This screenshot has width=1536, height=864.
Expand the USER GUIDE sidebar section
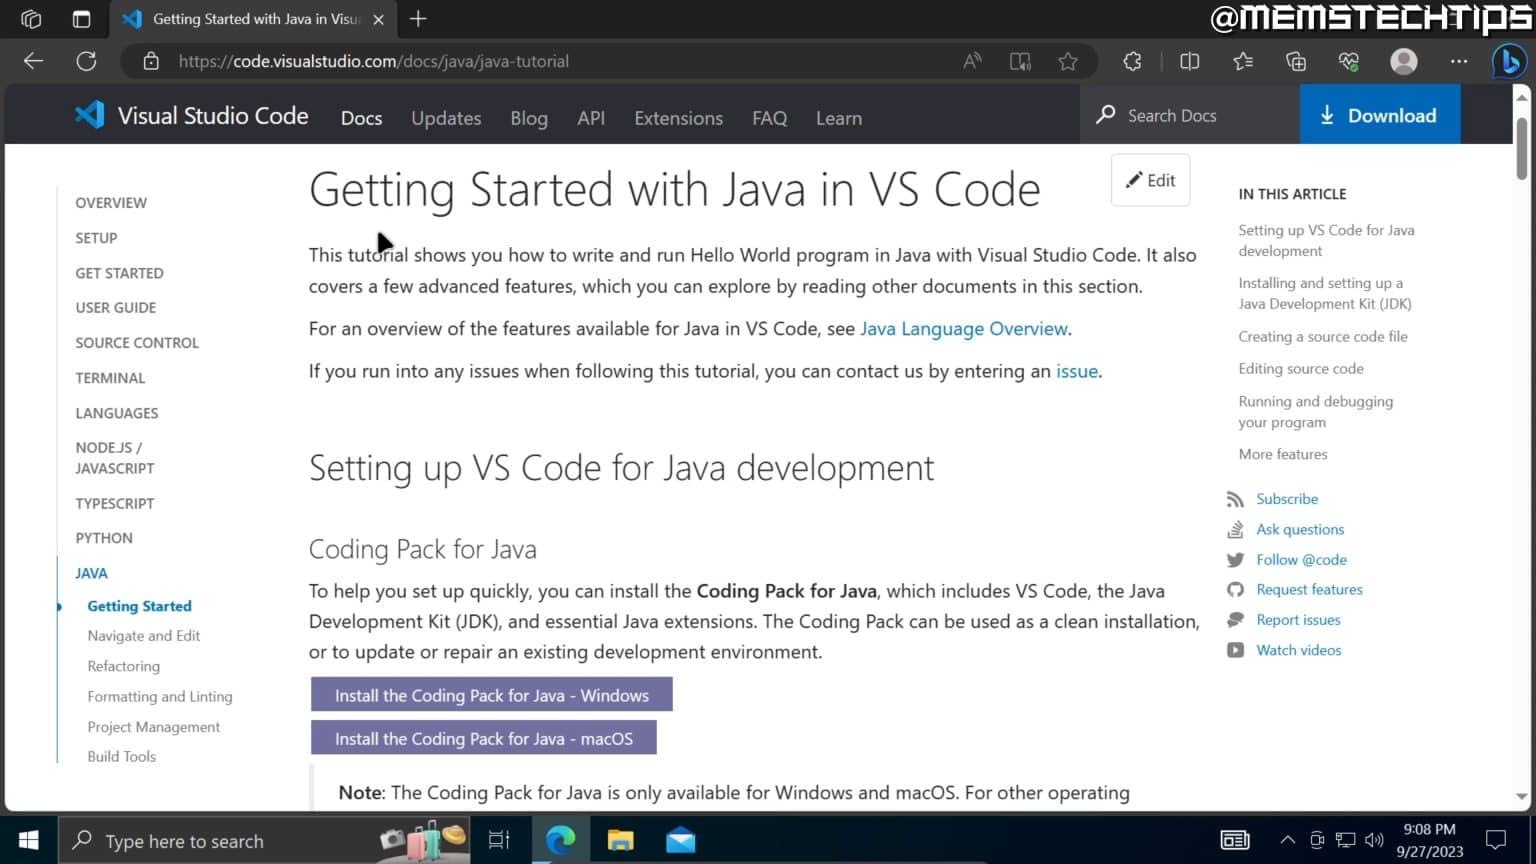[115, 307]
